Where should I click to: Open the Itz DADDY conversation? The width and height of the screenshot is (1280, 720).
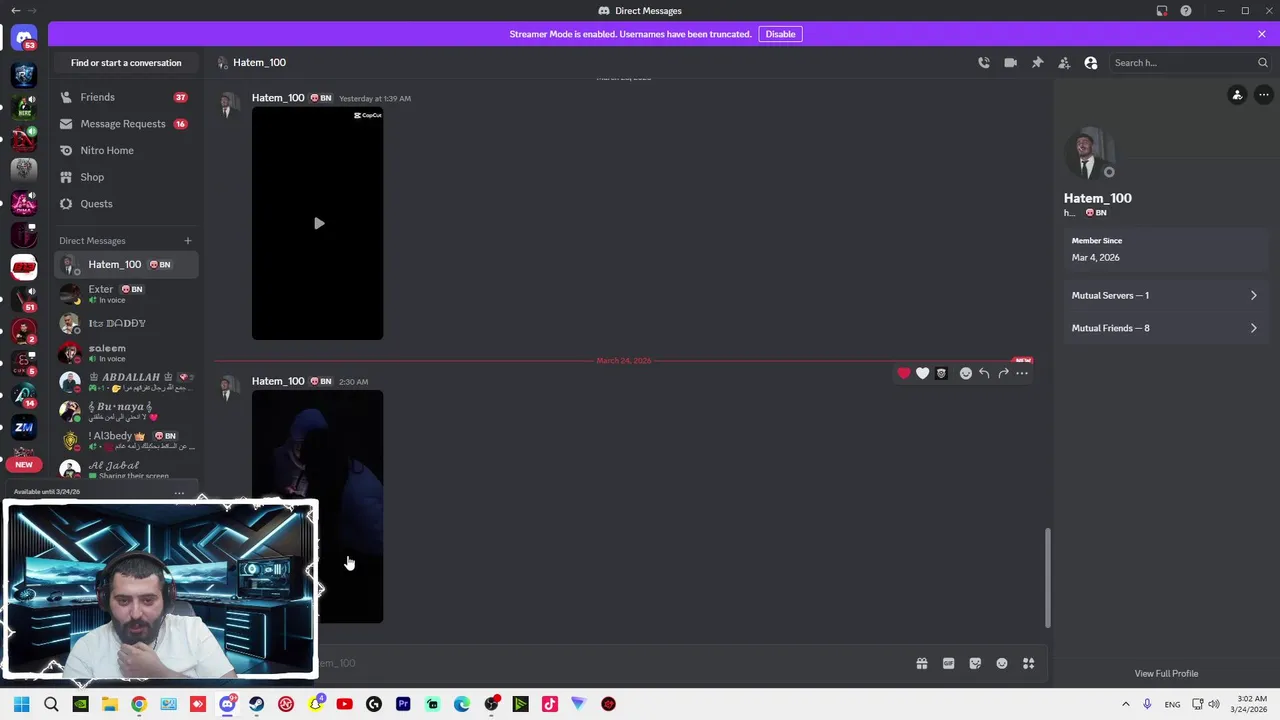(125, 323)
